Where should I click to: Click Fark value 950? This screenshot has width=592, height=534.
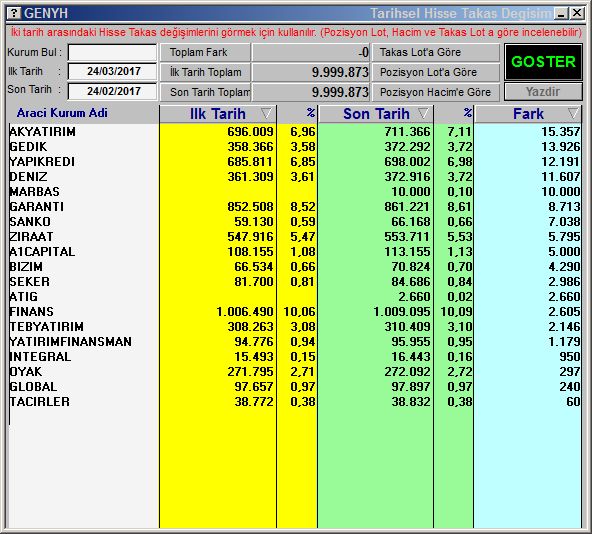click(x=570, y=357)
